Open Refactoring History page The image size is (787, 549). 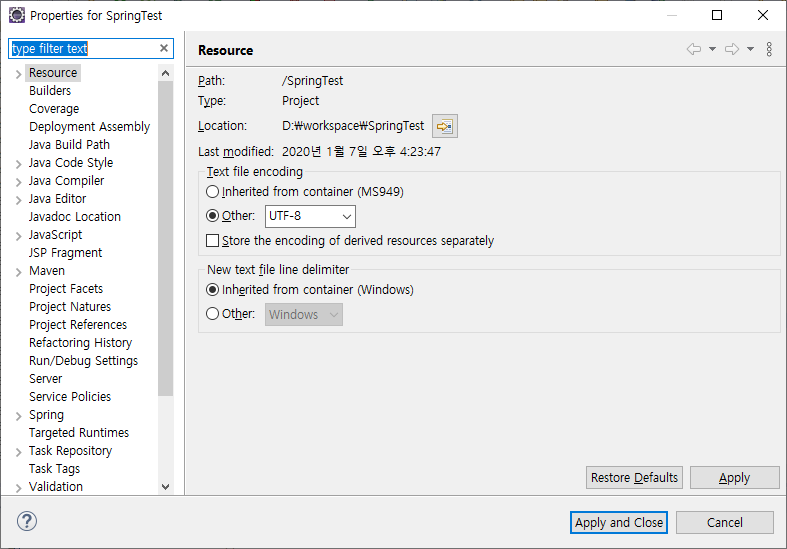point(80,343)
